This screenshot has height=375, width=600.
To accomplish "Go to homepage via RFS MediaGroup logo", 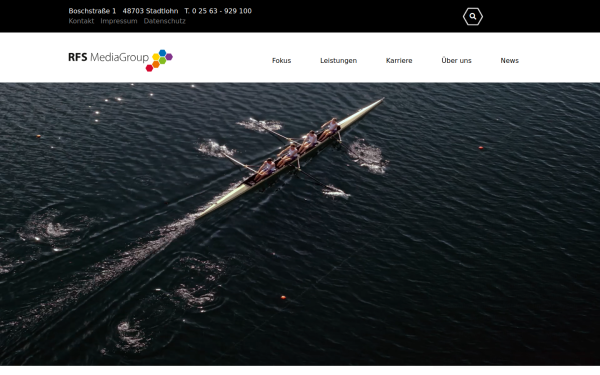I will tap(121, 60).
